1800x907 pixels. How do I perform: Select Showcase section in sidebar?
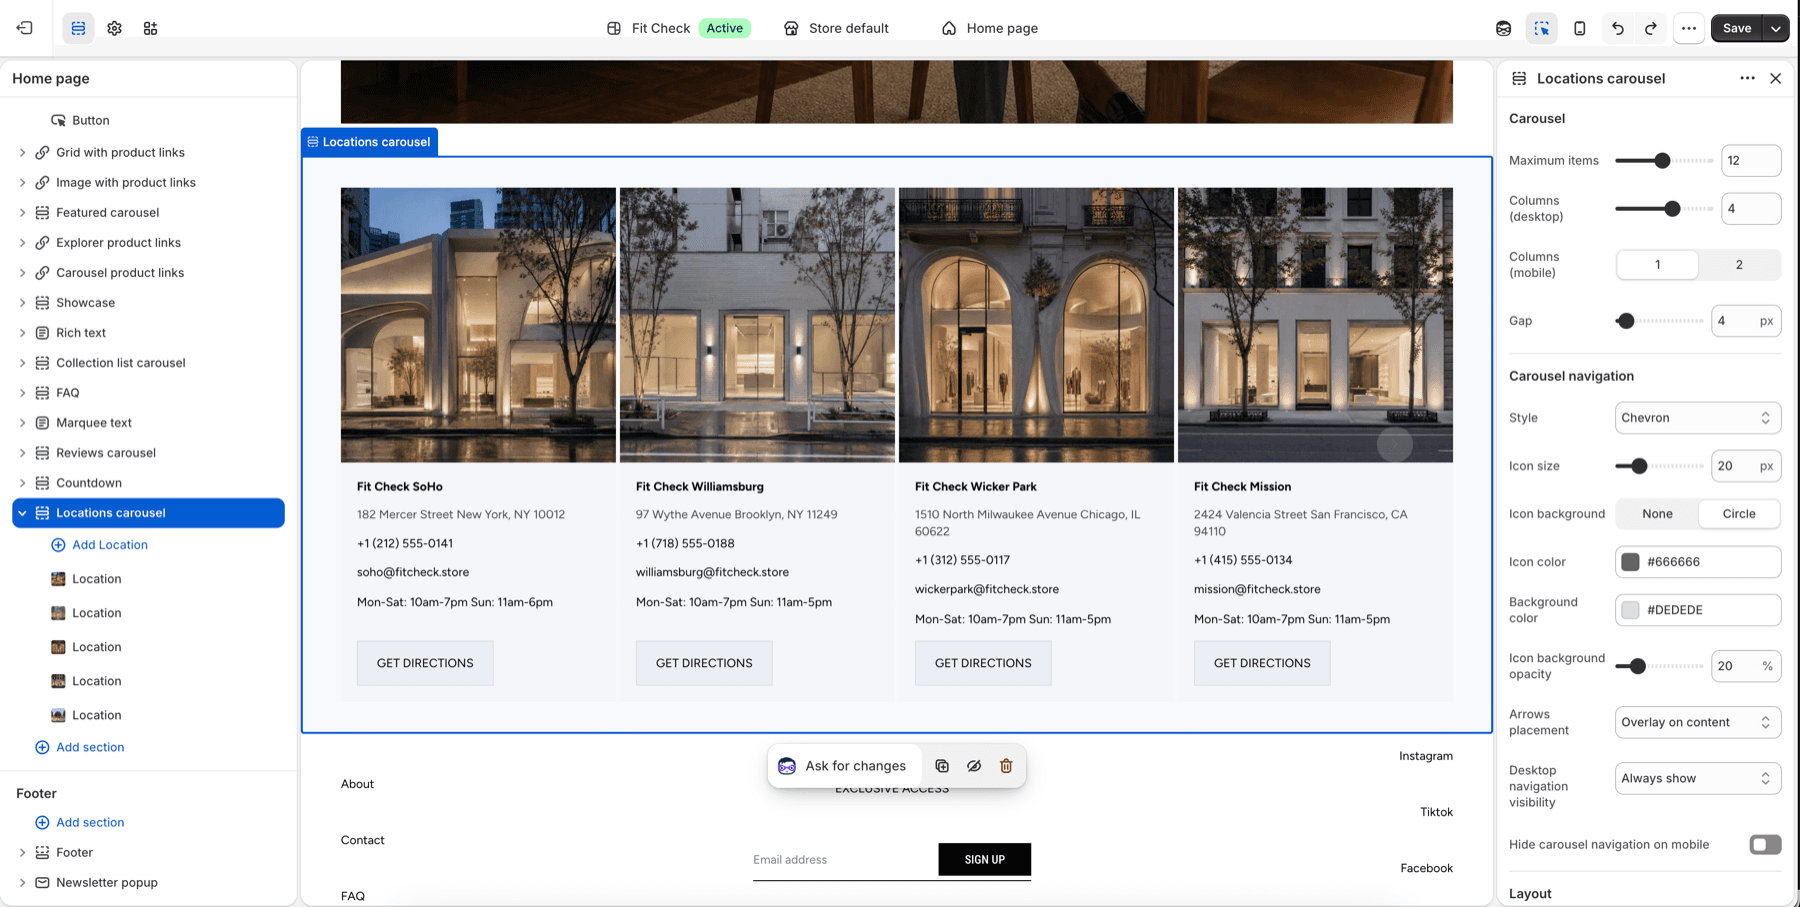86,302
